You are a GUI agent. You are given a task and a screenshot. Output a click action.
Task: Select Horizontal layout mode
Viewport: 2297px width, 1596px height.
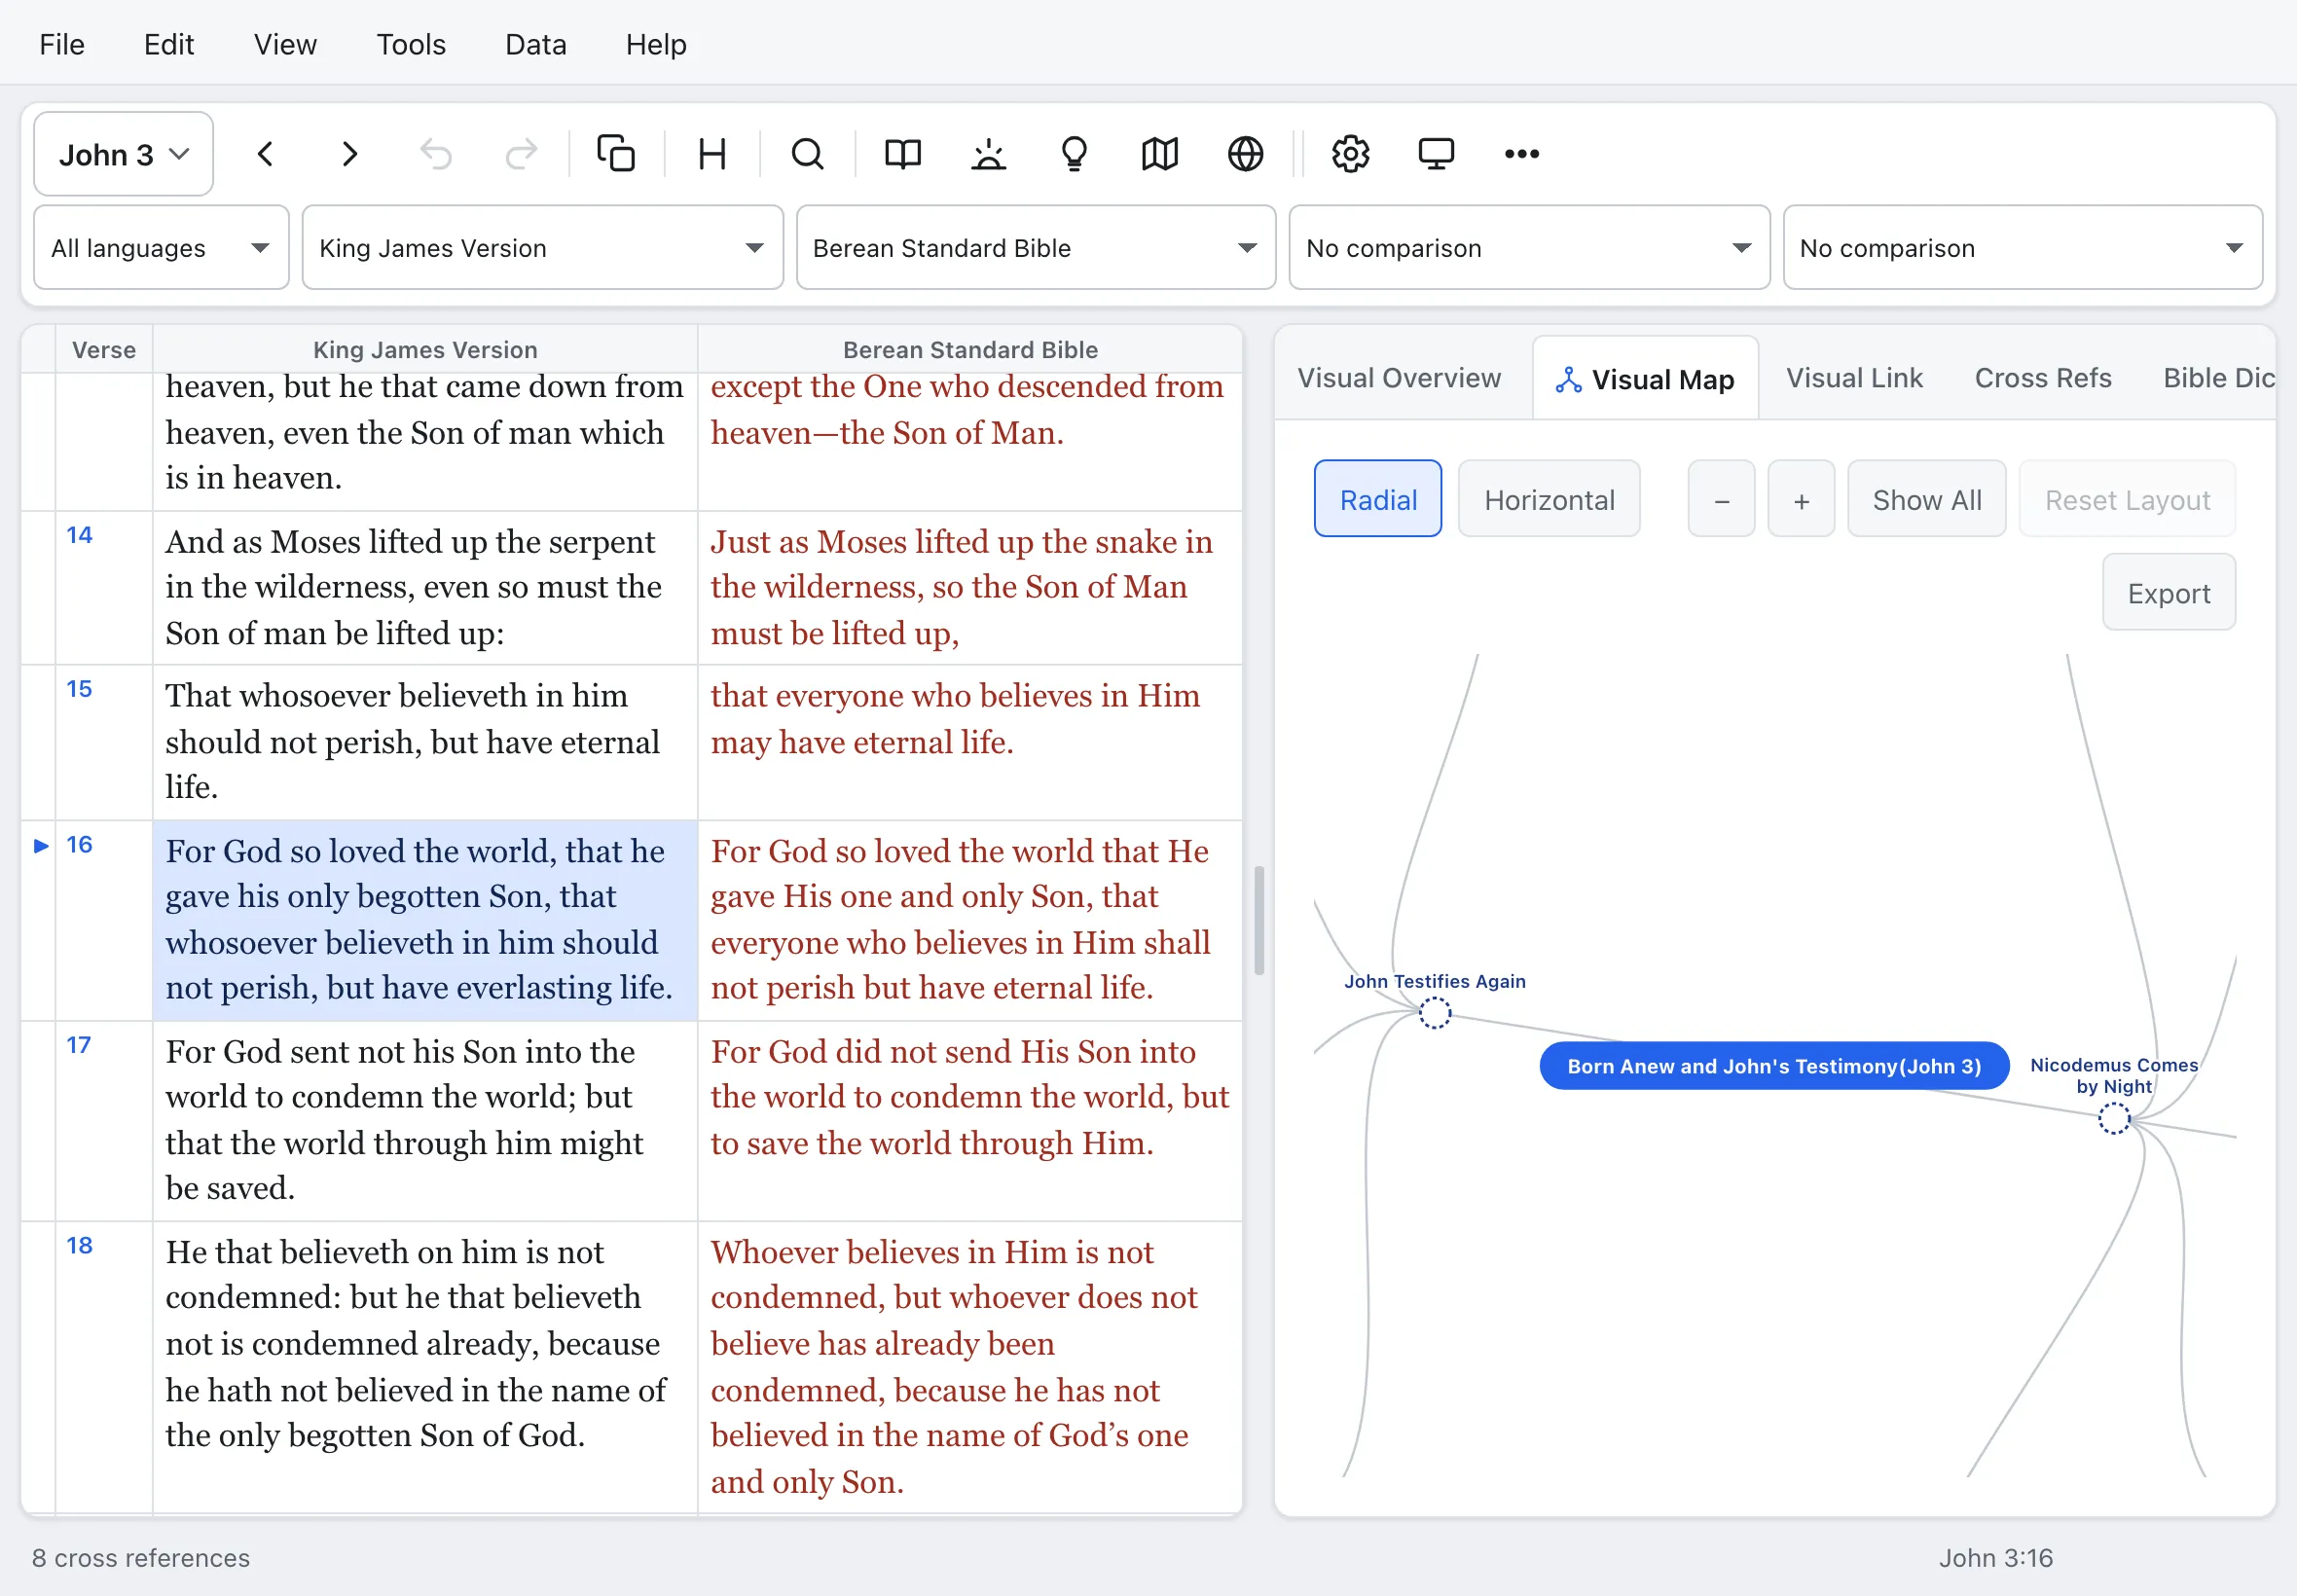click(1548, 499)
